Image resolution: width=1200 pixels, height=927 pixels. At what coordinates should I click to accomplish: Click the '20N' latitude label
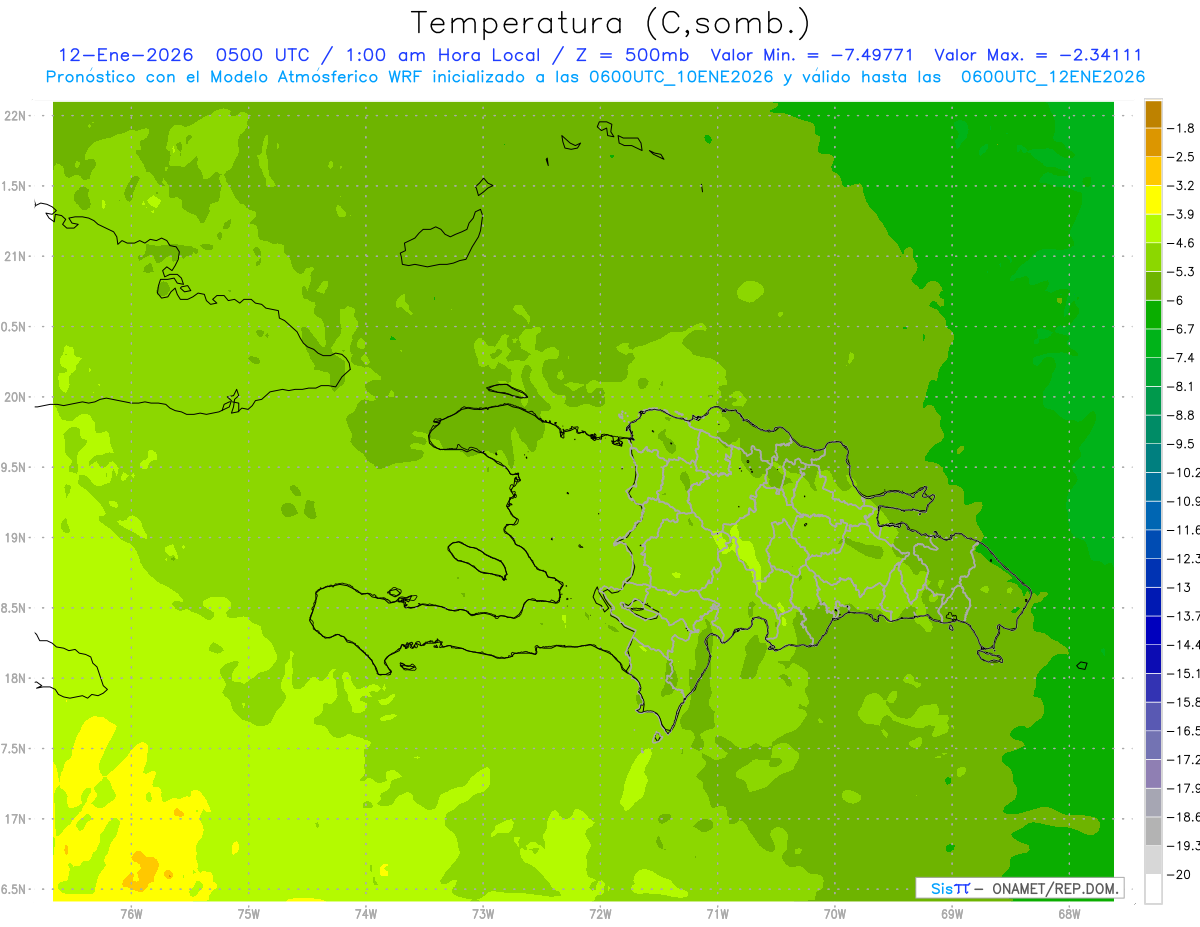point(15,397)
